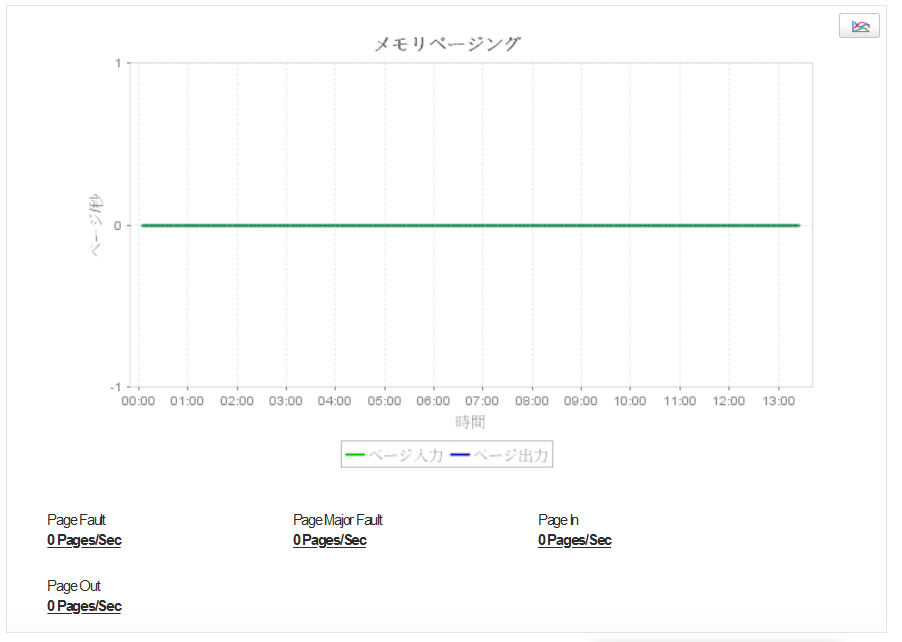The height and width of the screenshot is (642, 902).
Task: Click the Page In heading label
Action: coord(557,519)
